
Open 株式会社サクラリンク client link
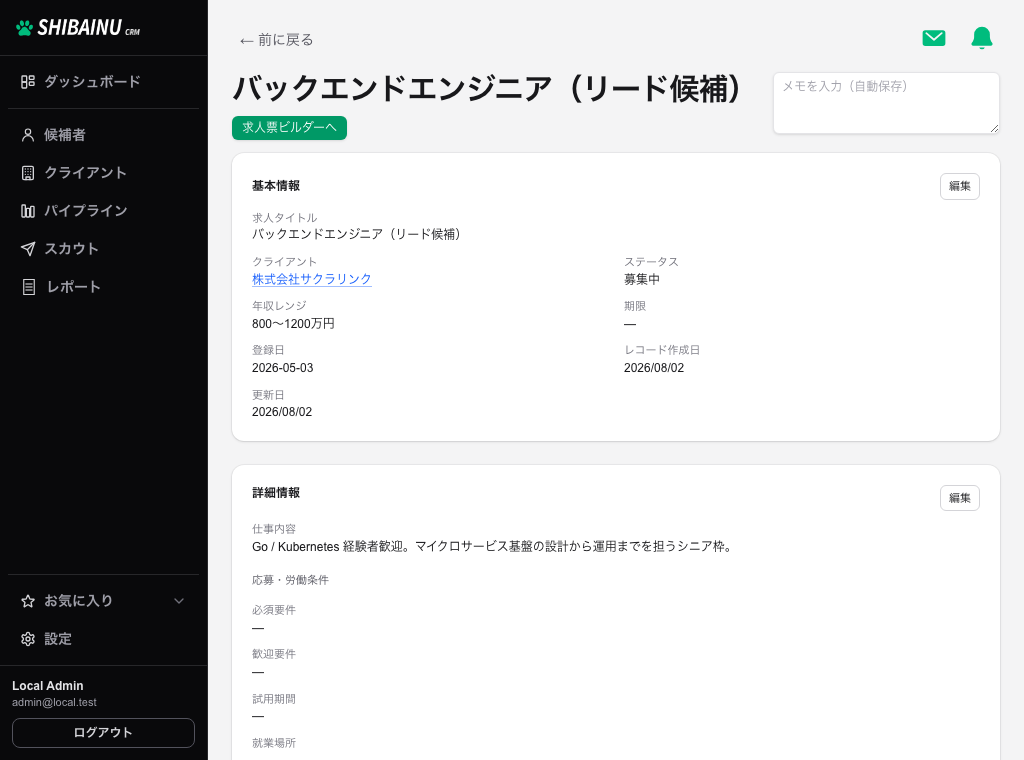click(x=312, y=279)
